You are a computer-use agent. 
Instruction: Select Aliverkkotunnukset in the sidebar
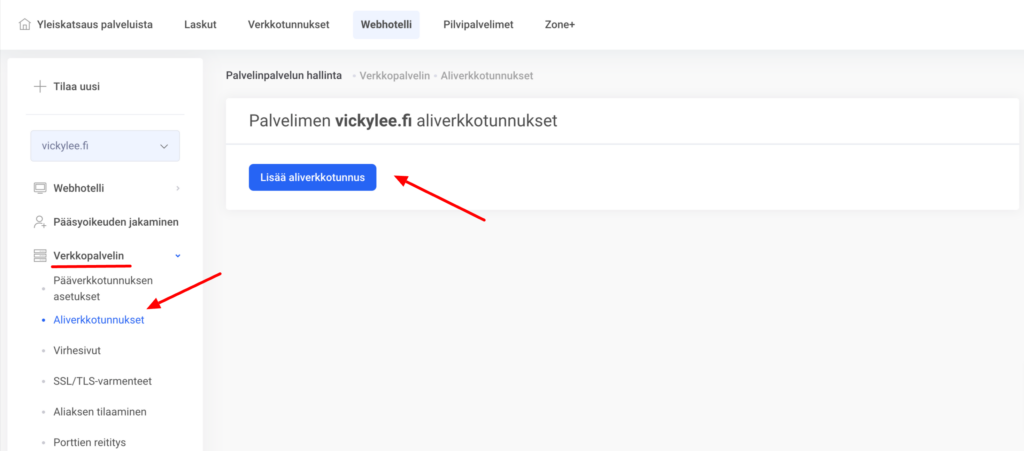pyautogui.click(x=99, y=321)
